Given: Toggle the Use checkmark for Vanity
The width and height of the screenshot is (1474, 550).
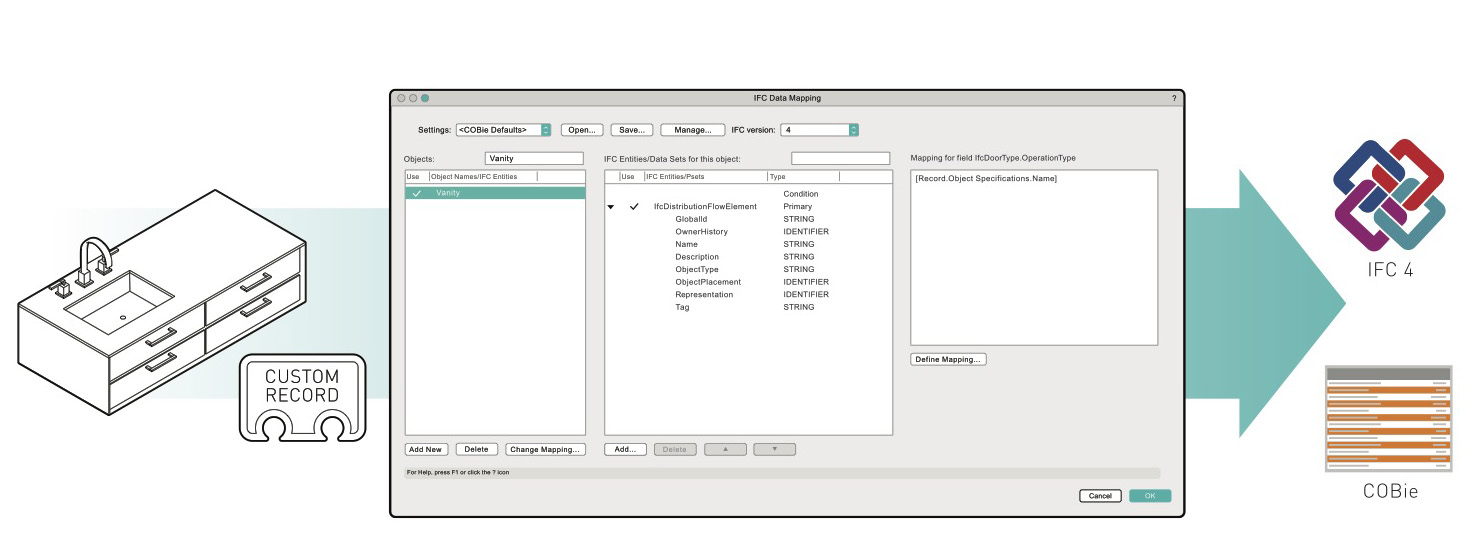Looking at the screenshot, I should click(x=416, y=193).
